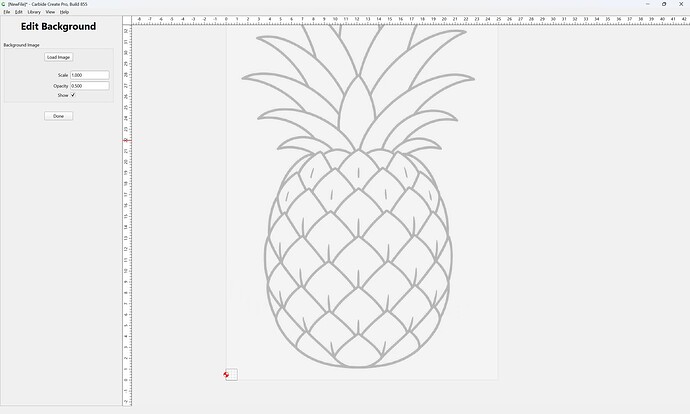Click the 'Background Image' label

22,45
